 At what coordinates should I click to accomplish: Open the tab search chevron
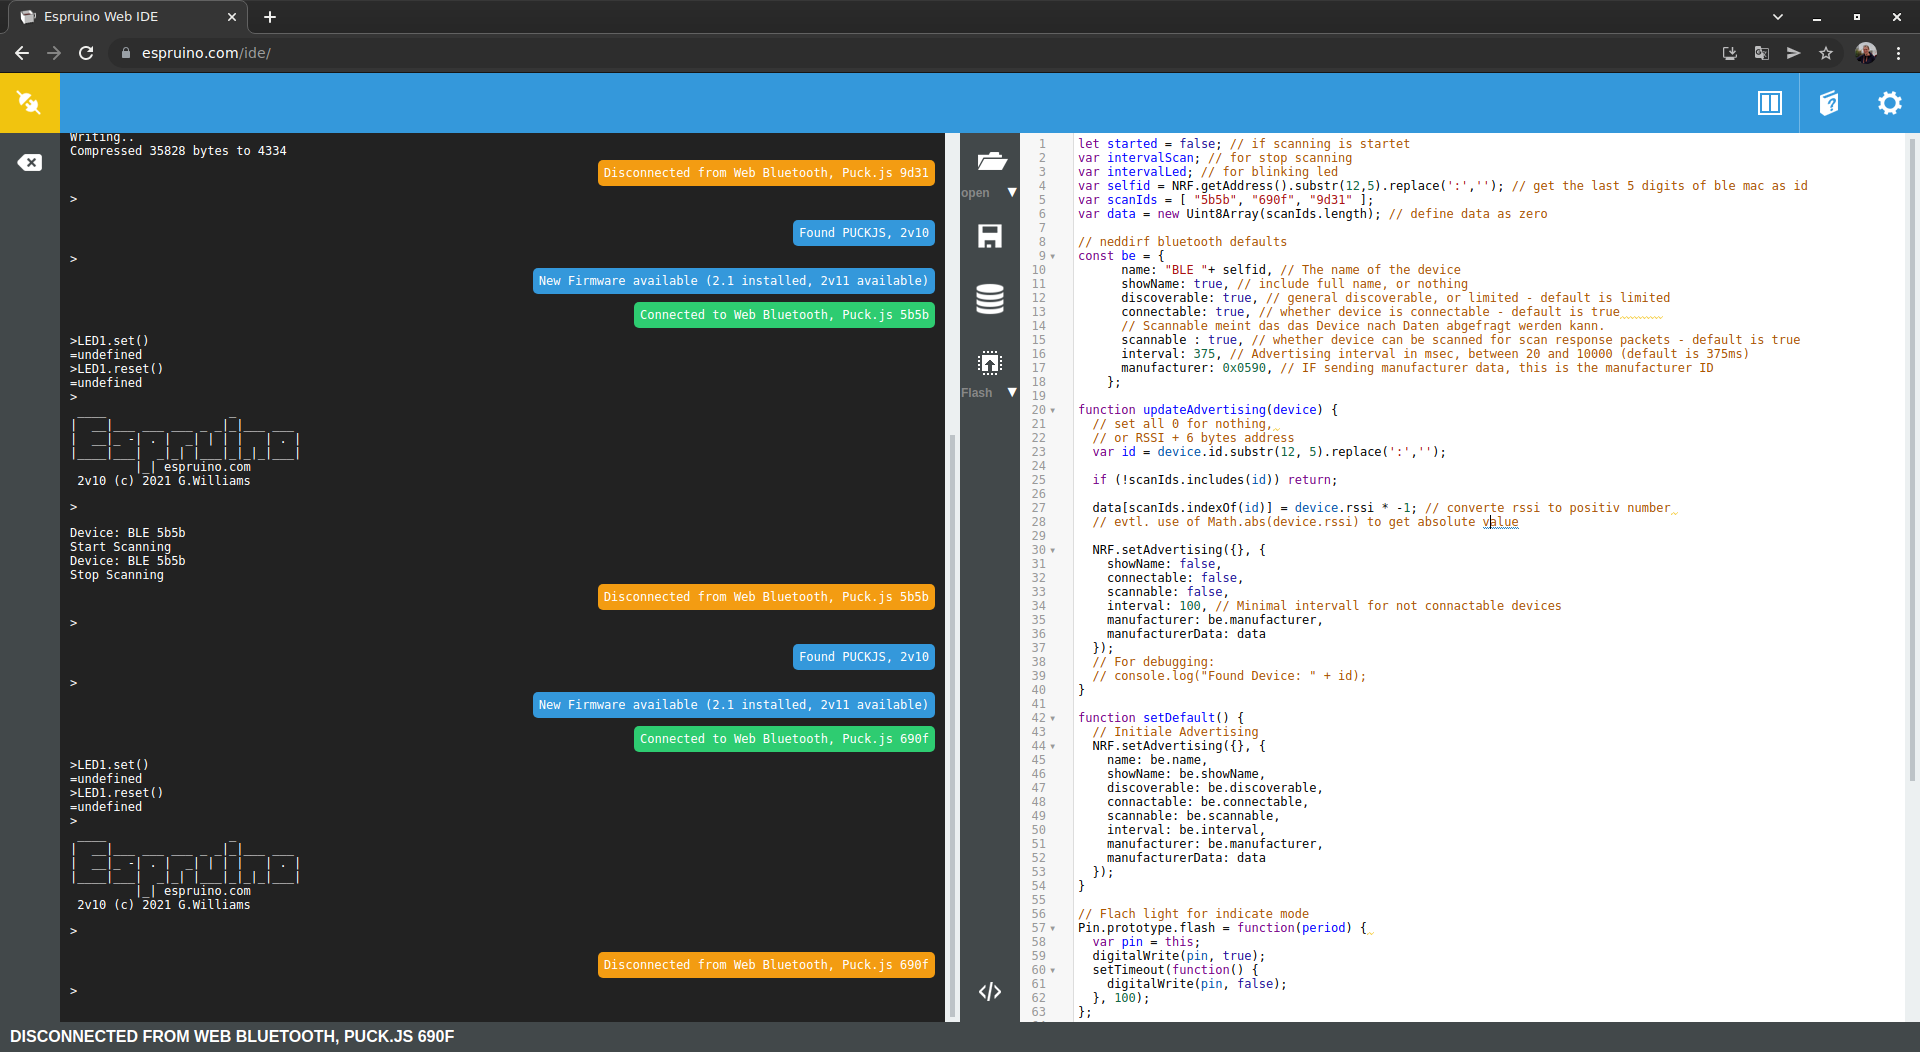point(1778,17)
